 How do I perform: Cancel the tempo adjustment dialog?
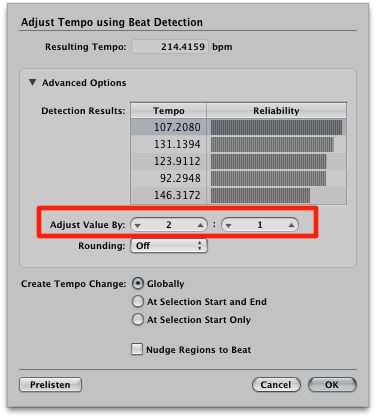(x=276, y=385)
